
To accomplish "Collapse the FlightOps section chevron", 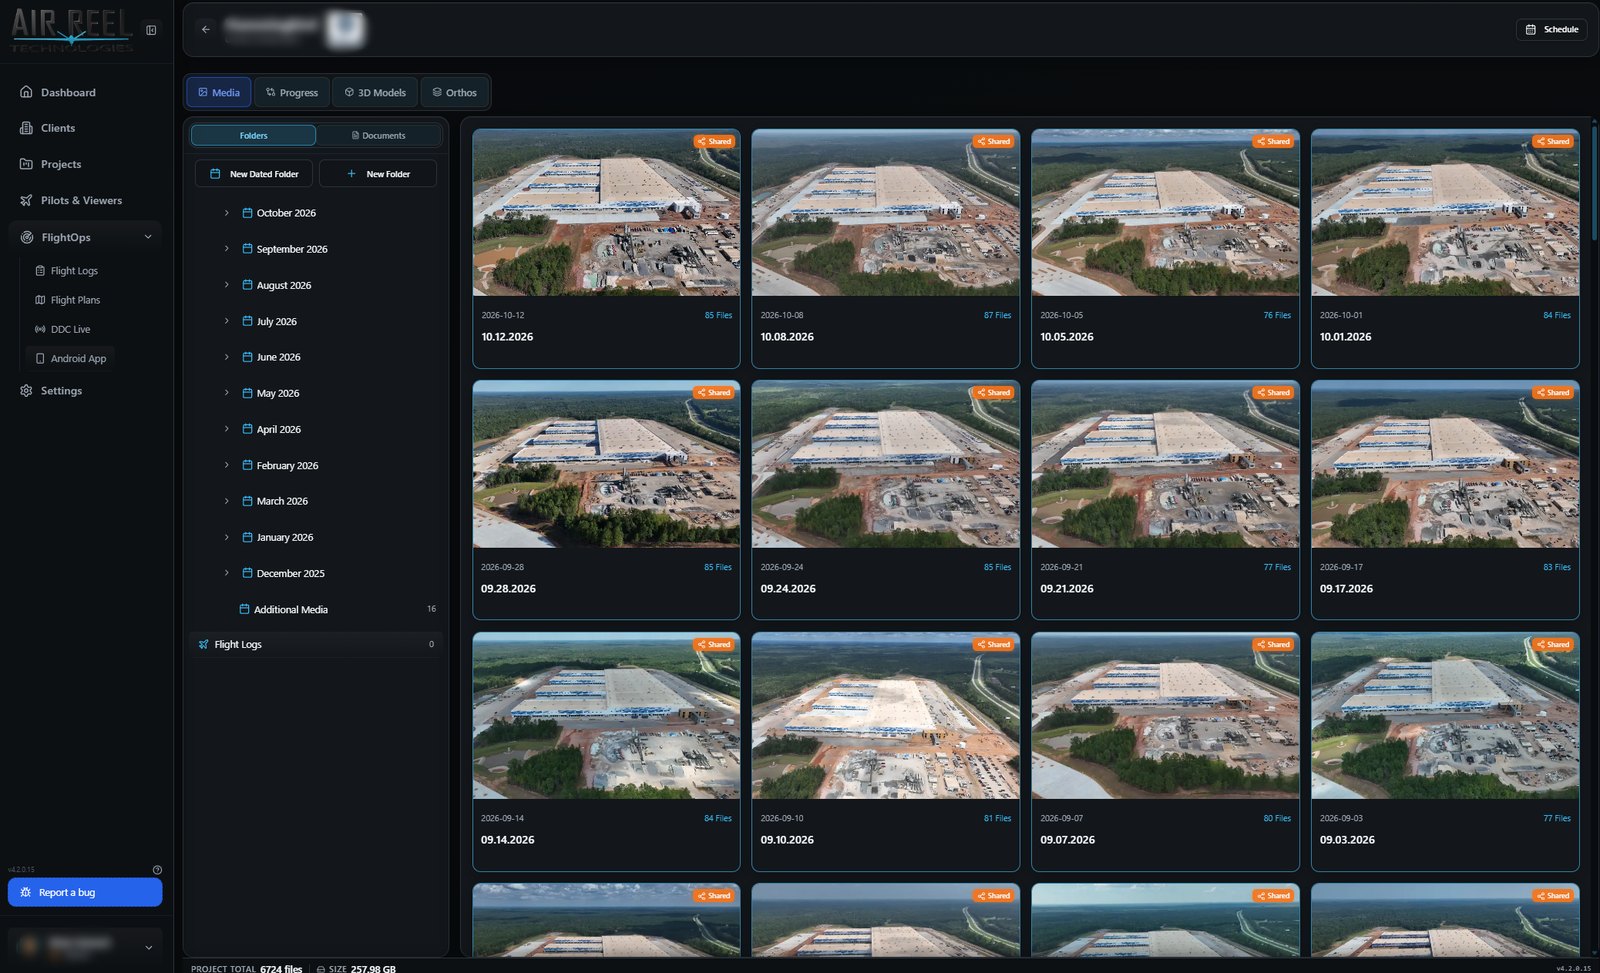I will point(148,237).
